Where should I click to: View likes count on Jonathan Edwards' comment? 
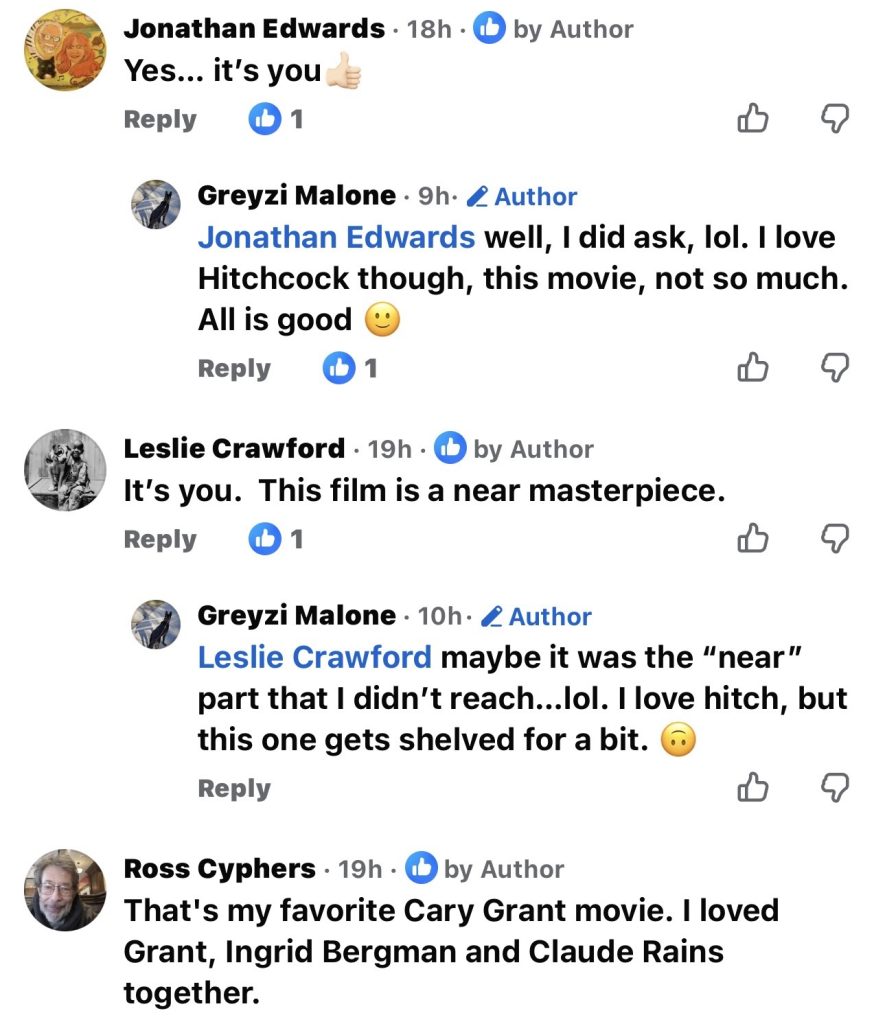(x=276, y=120)
